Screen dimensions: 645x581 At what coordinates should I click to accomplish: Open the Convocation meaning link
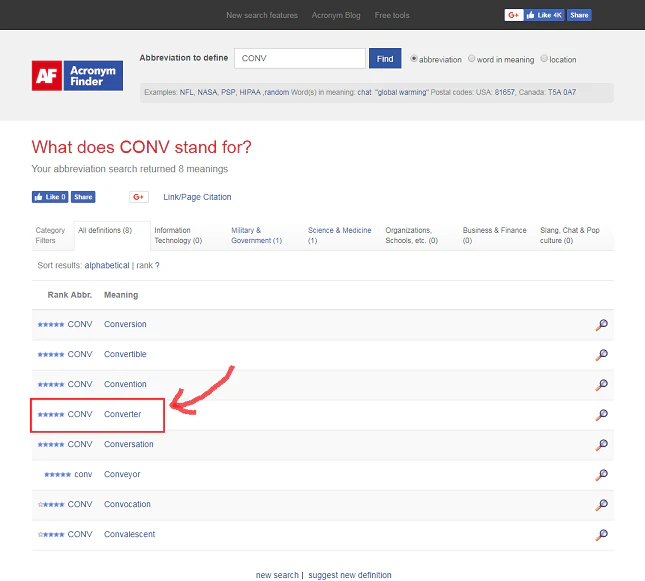pos(127,504)
